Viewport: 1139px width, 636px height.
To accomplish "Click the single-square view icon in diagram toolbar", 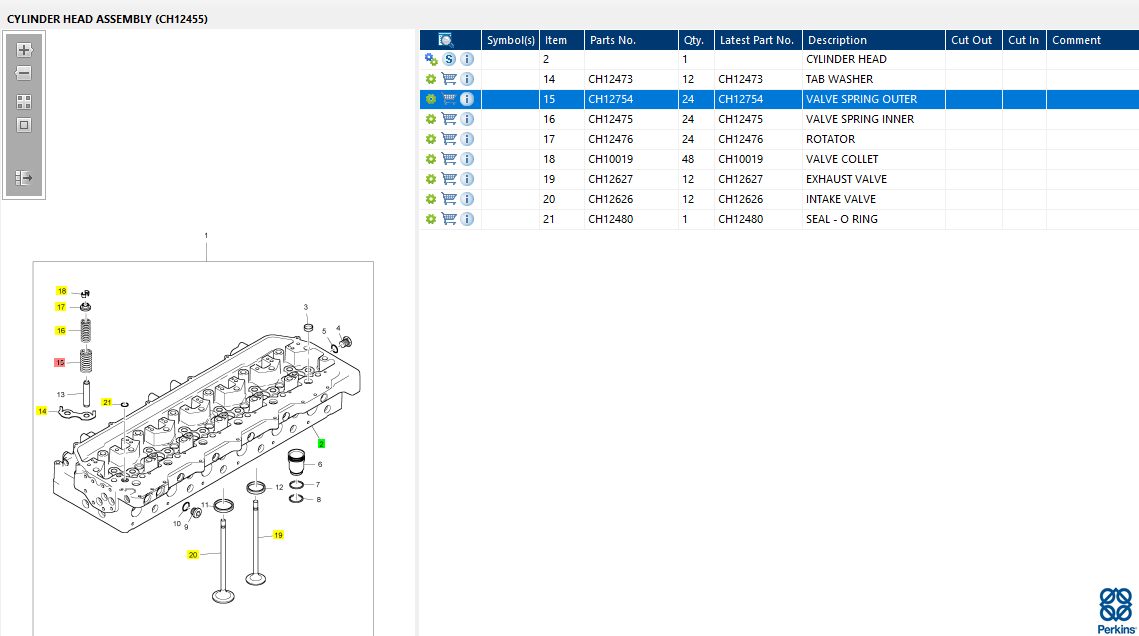I will coord(24,125).
